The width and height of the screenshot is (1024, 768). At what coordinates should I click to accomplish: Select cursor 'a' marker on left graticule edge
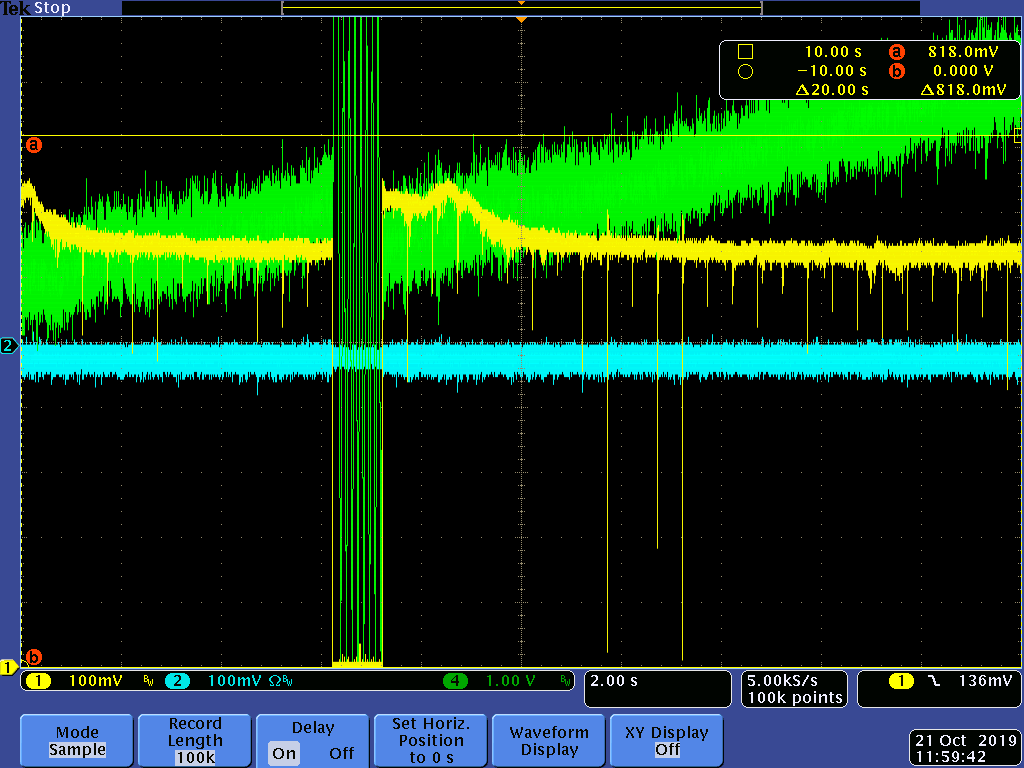(33, 145)
